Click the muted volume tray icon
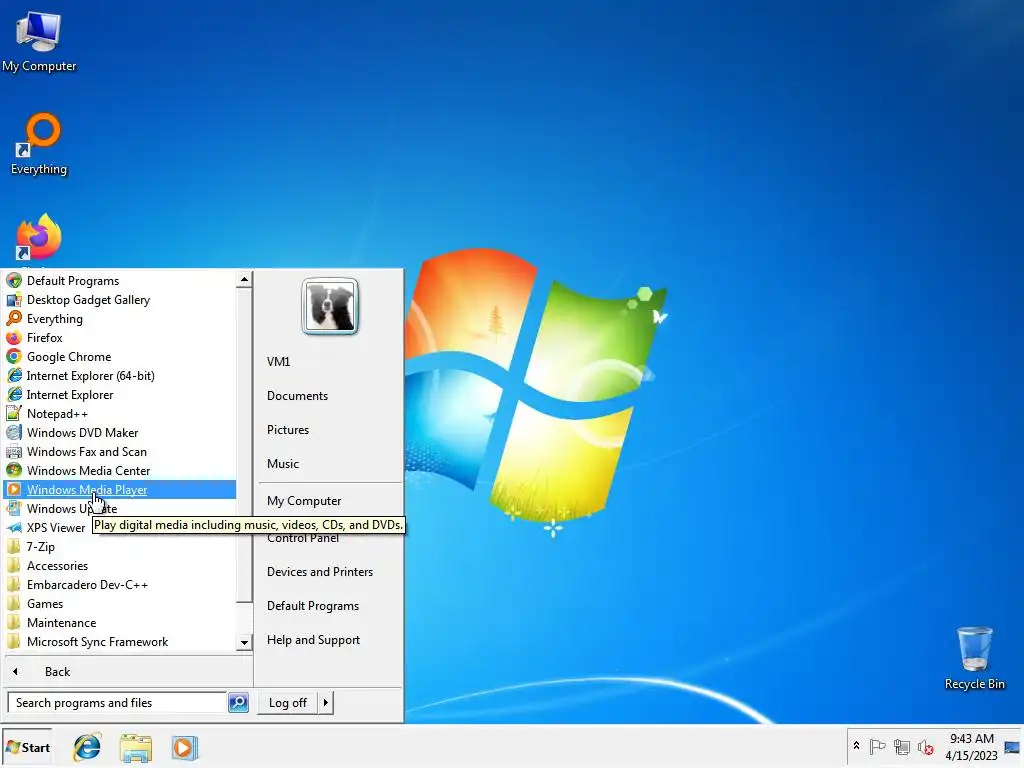Image resolution: width=1024 pixels, height=768 pixels. click(x=925, y=746)
